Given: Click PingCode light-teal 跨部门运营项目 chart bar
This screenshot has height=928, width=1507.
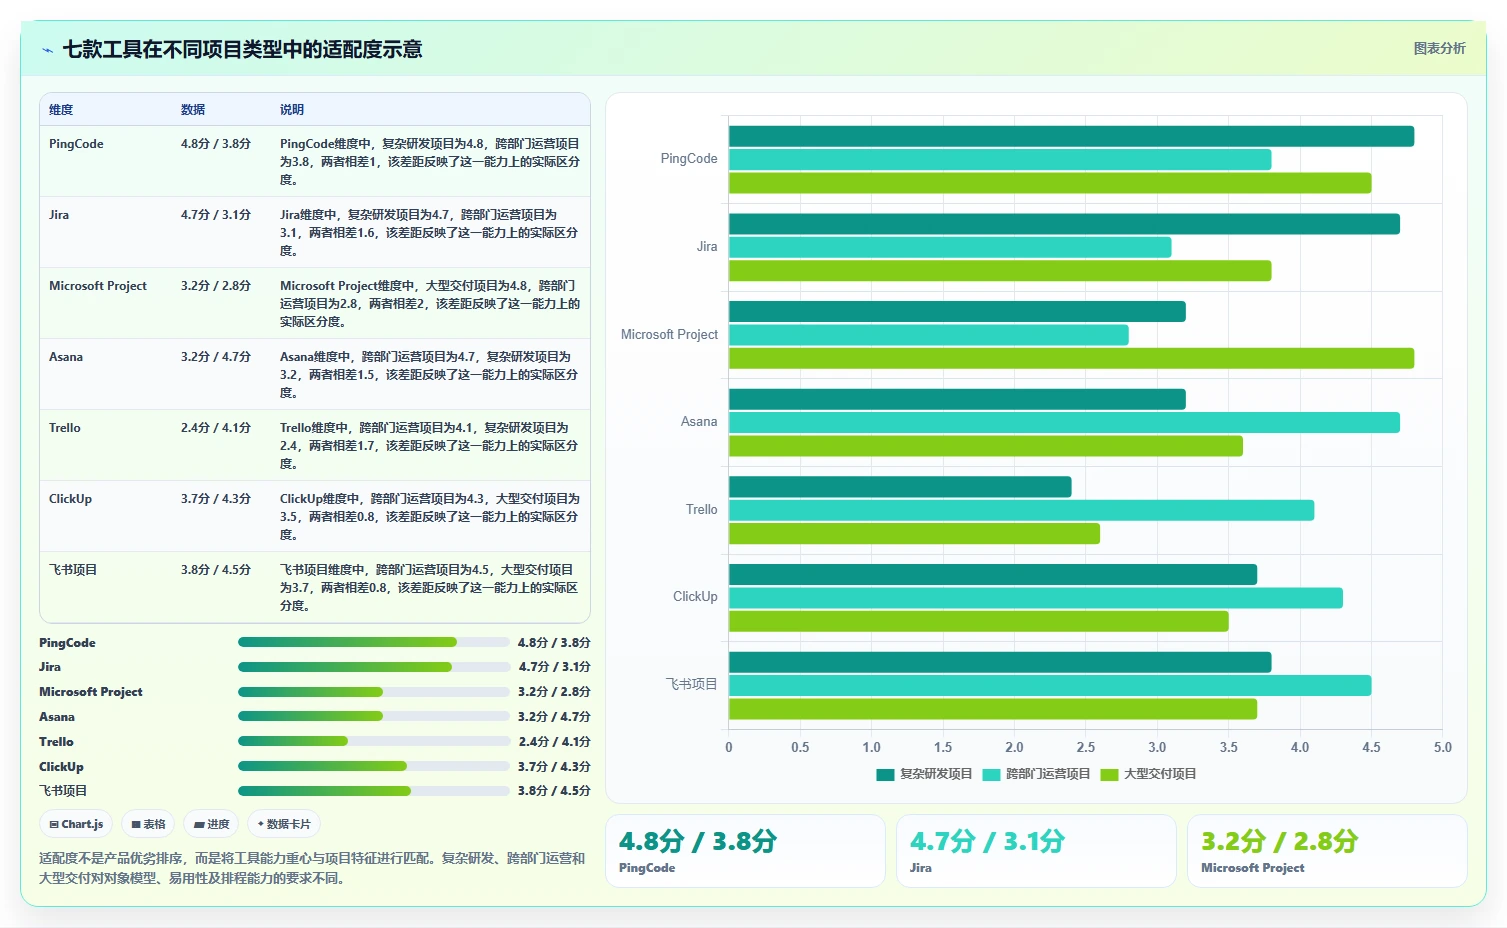Looking at the screenshot, I should point(1000,160).
